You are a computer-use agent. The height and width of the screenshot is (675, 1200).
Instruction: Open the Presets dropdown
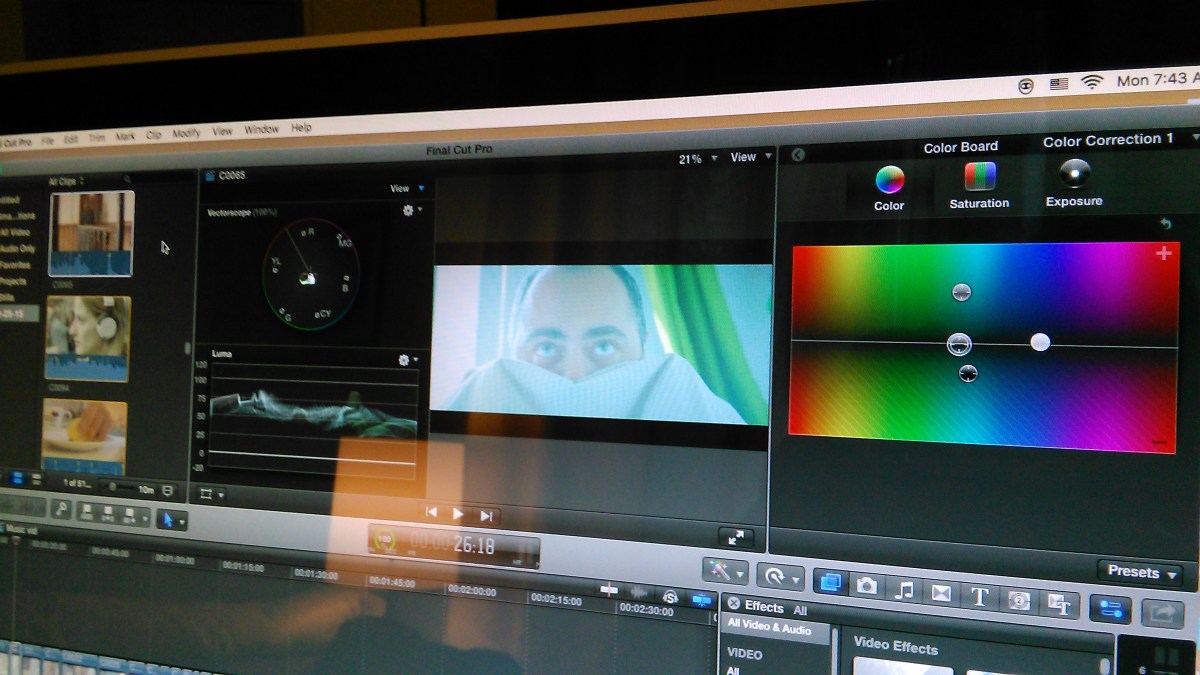[x=1139, y=573]
